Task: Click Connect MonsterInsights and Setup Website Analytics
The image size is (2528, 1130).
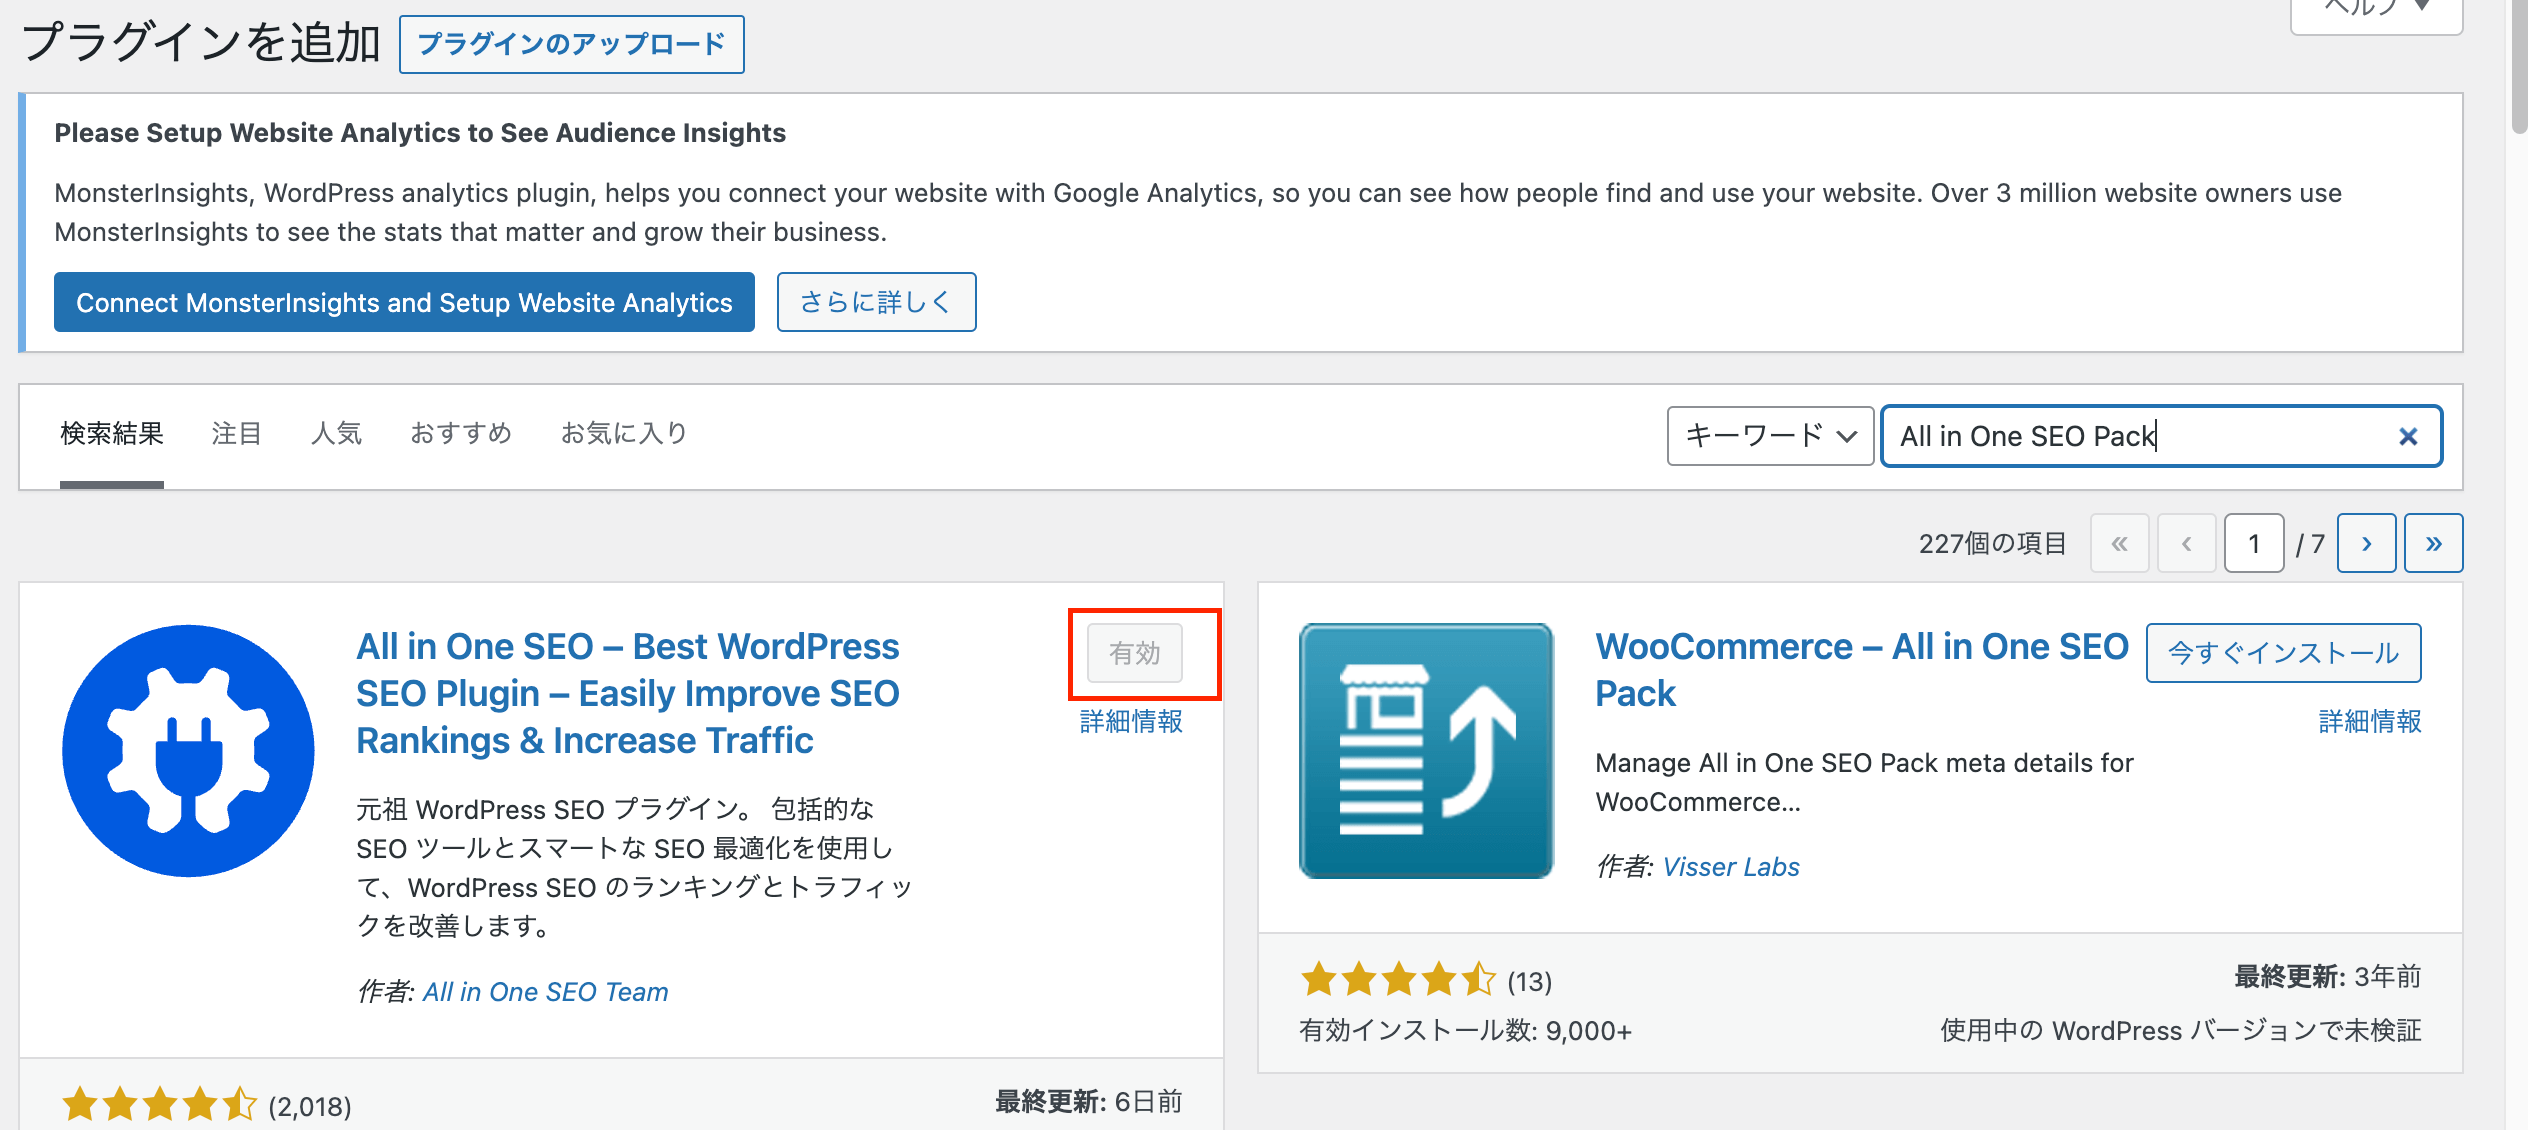Action: [x=404, y=302]
